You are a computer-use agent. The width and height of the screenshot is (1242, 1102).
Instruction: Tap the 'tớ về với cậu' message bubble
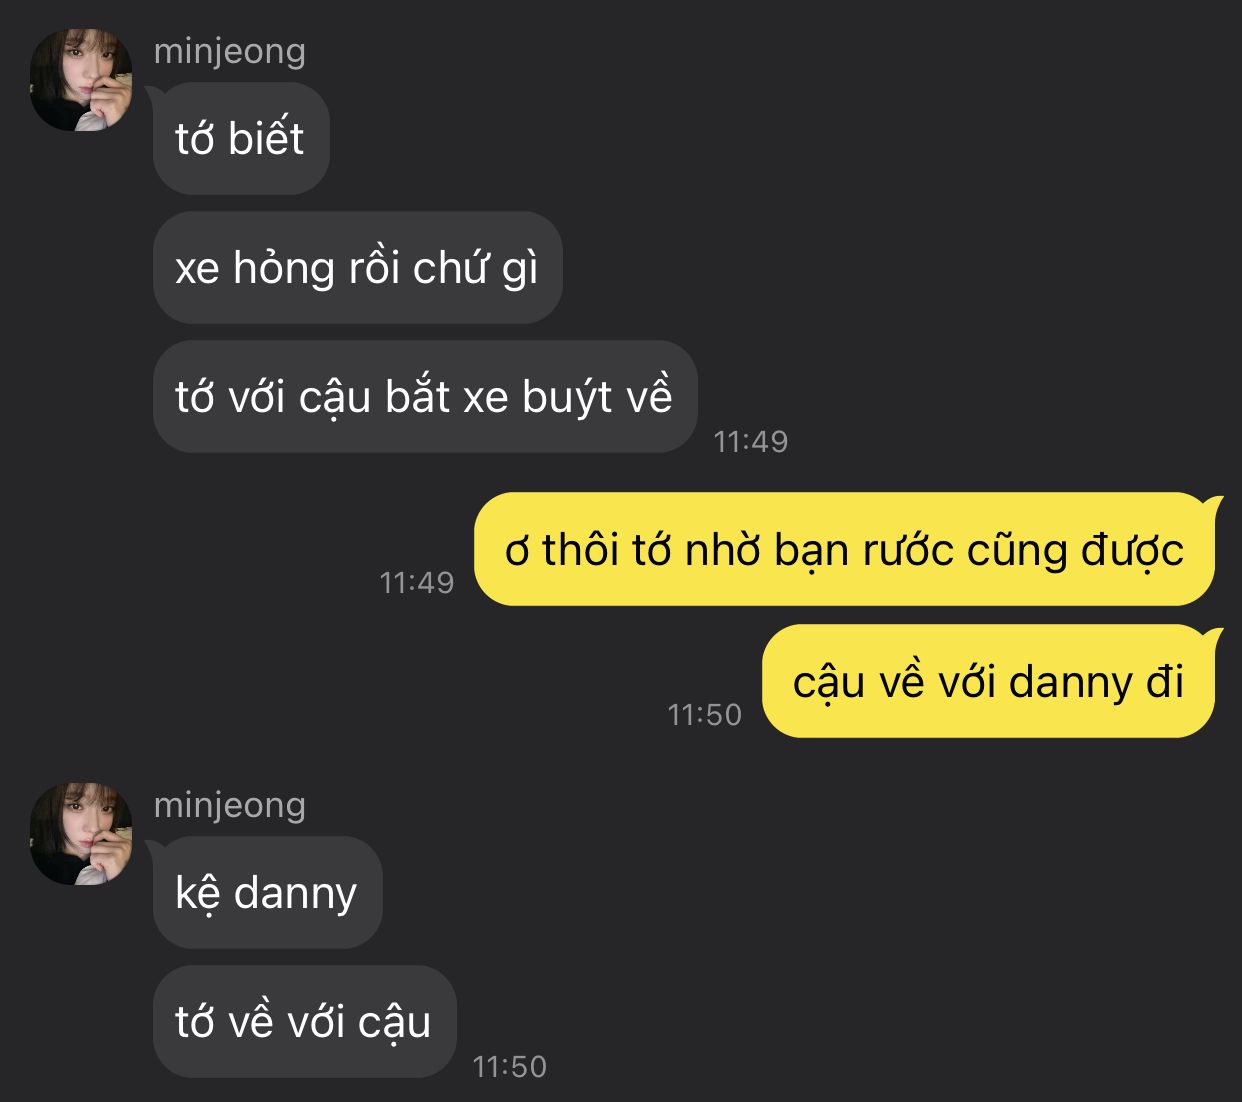pos(304,1021)
